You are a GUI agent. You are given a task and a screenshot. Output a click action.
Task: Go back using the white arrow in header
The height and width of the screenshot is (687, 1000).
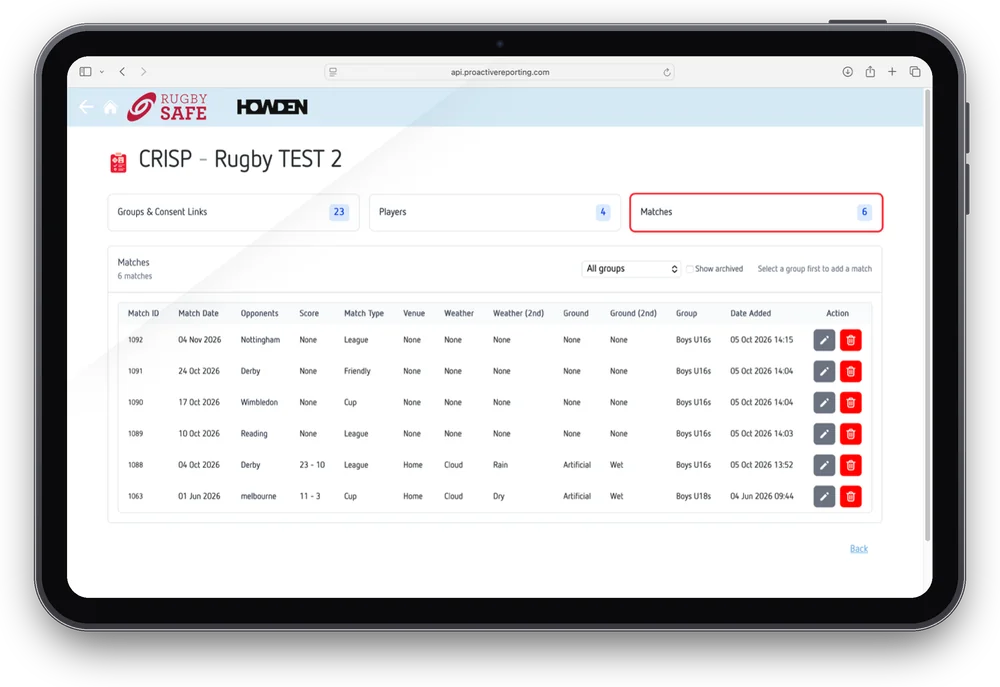(86, 107)
